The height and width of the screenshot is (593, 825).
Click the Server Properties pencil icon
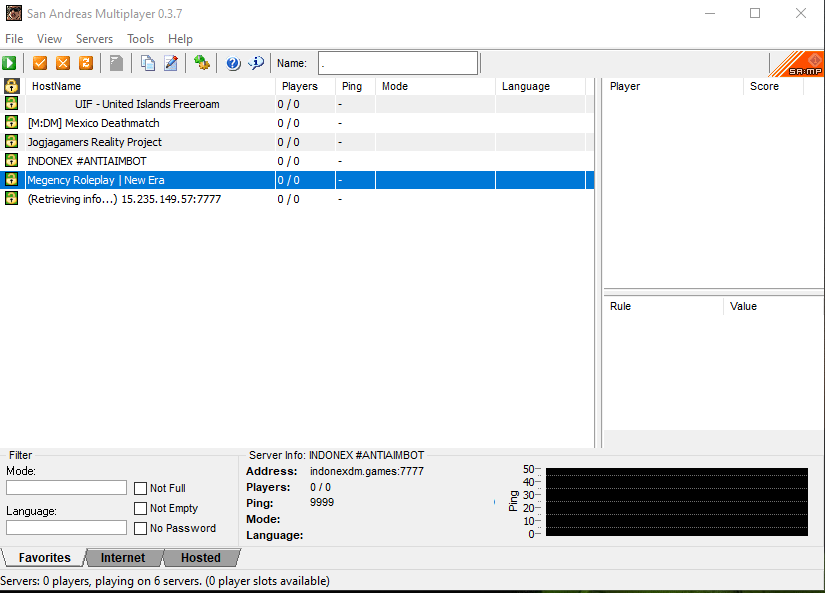tap(171, 63)
